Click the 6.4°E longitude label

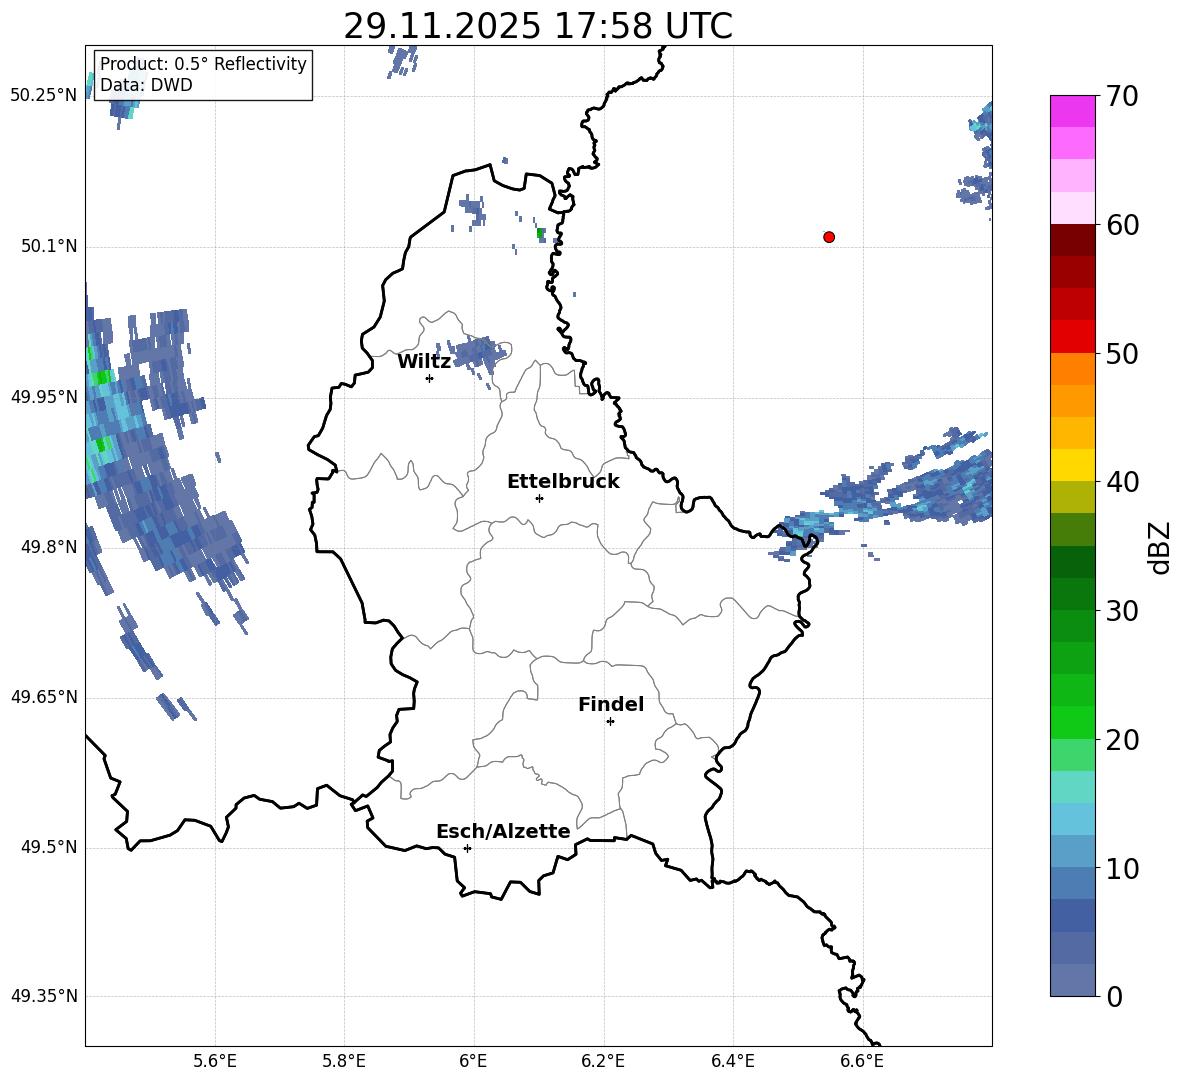[x=732, y=1061]
